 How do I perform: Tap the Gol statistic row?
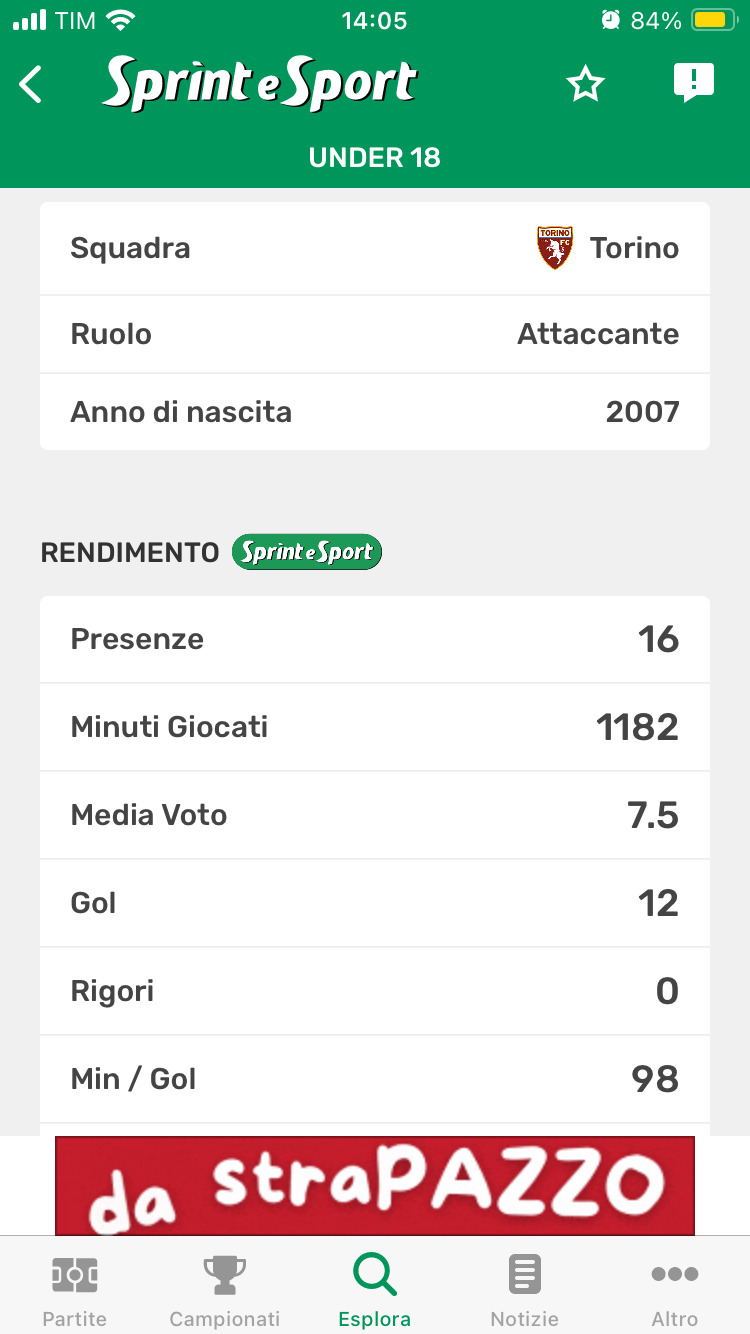(x=375, y=903)
